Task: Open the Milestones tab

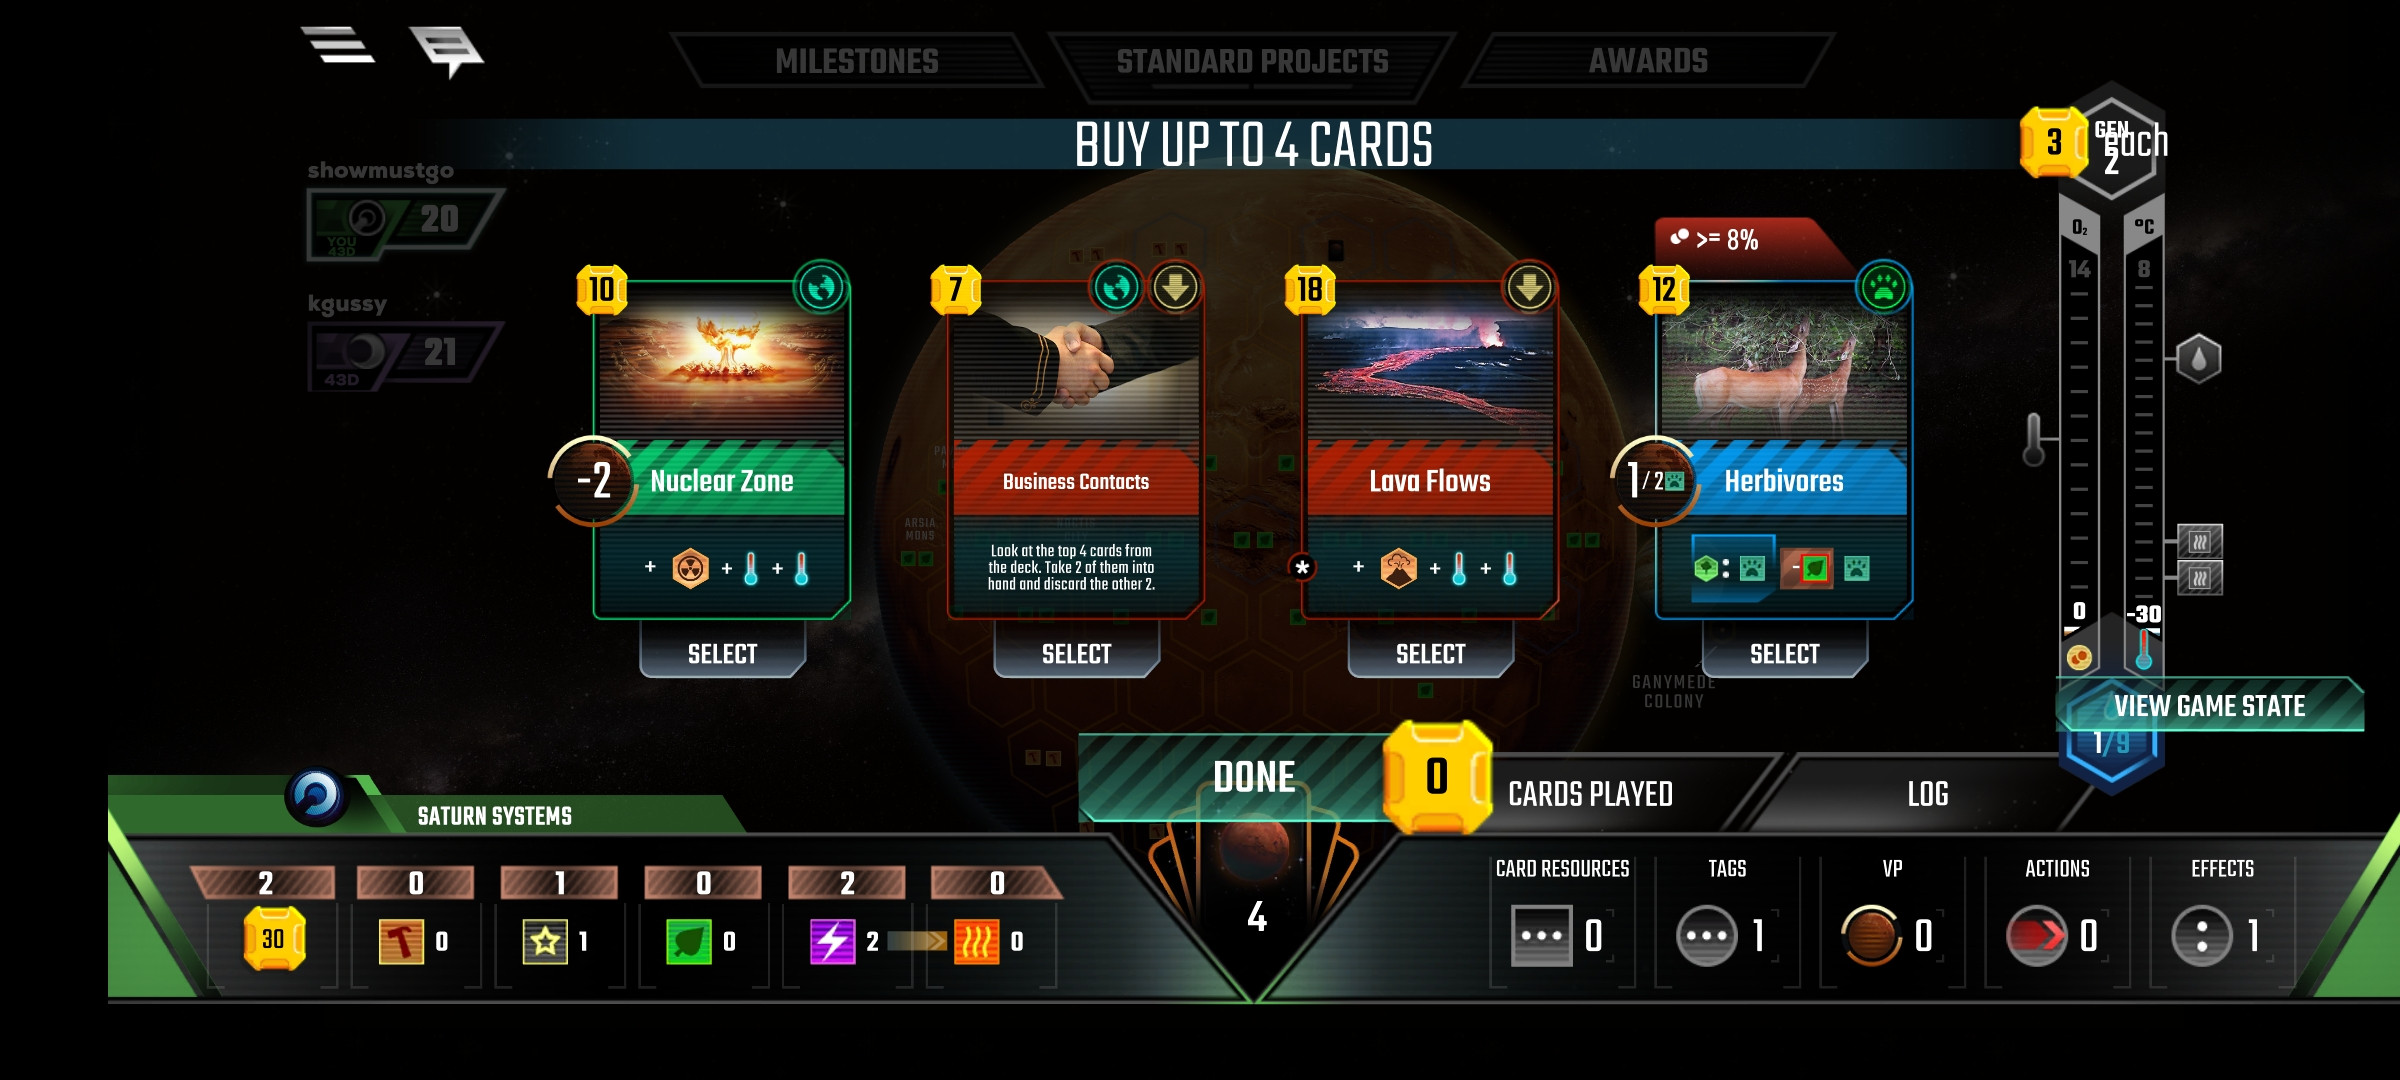Action: (x=857, y=61)
